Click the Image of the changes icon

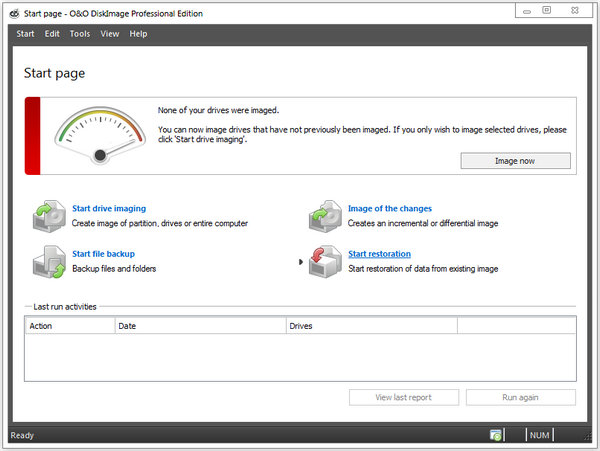pyautogui.click(x=324, y=216)
